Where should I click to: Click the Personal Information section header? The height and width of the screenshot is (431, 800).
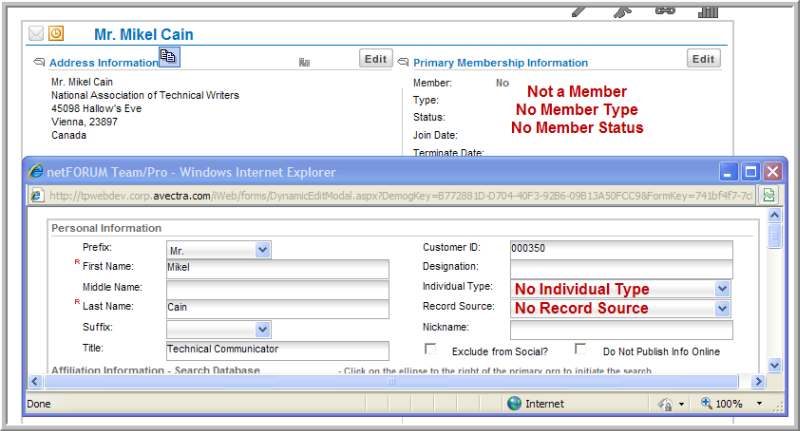click(106, 228)
